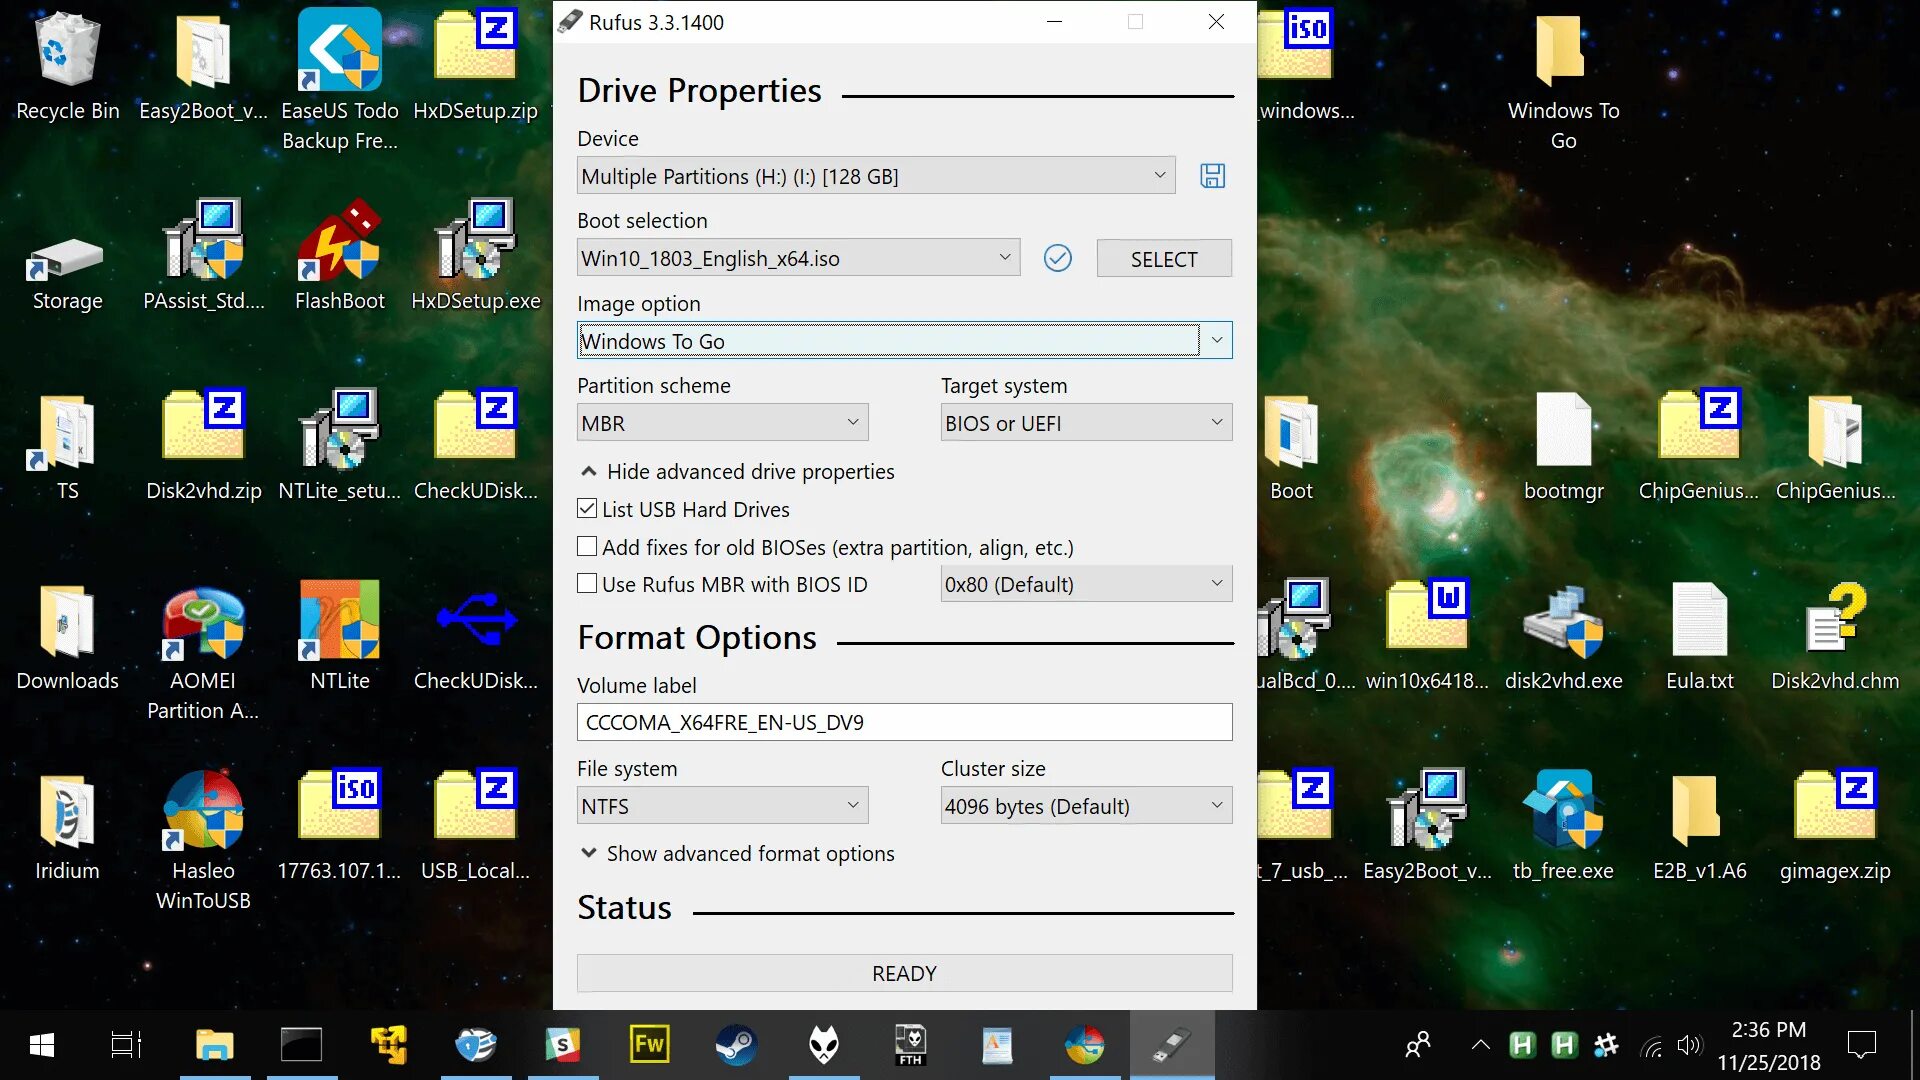Click the save drive image icon

pos(1212,176)
